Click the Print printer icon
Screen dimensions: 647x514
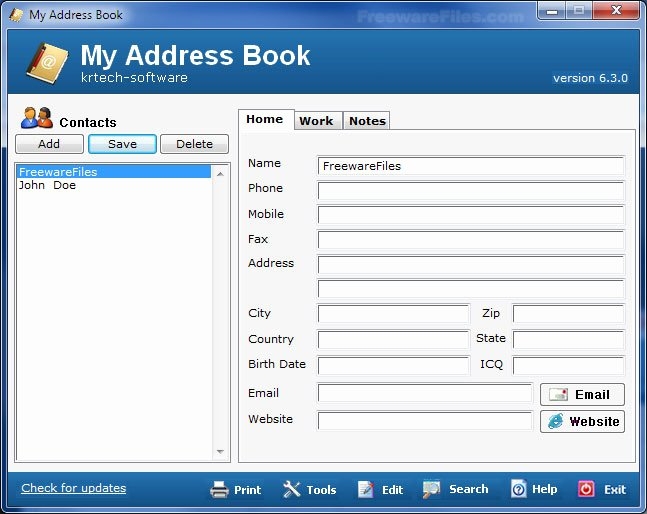(x=219, y=489)
